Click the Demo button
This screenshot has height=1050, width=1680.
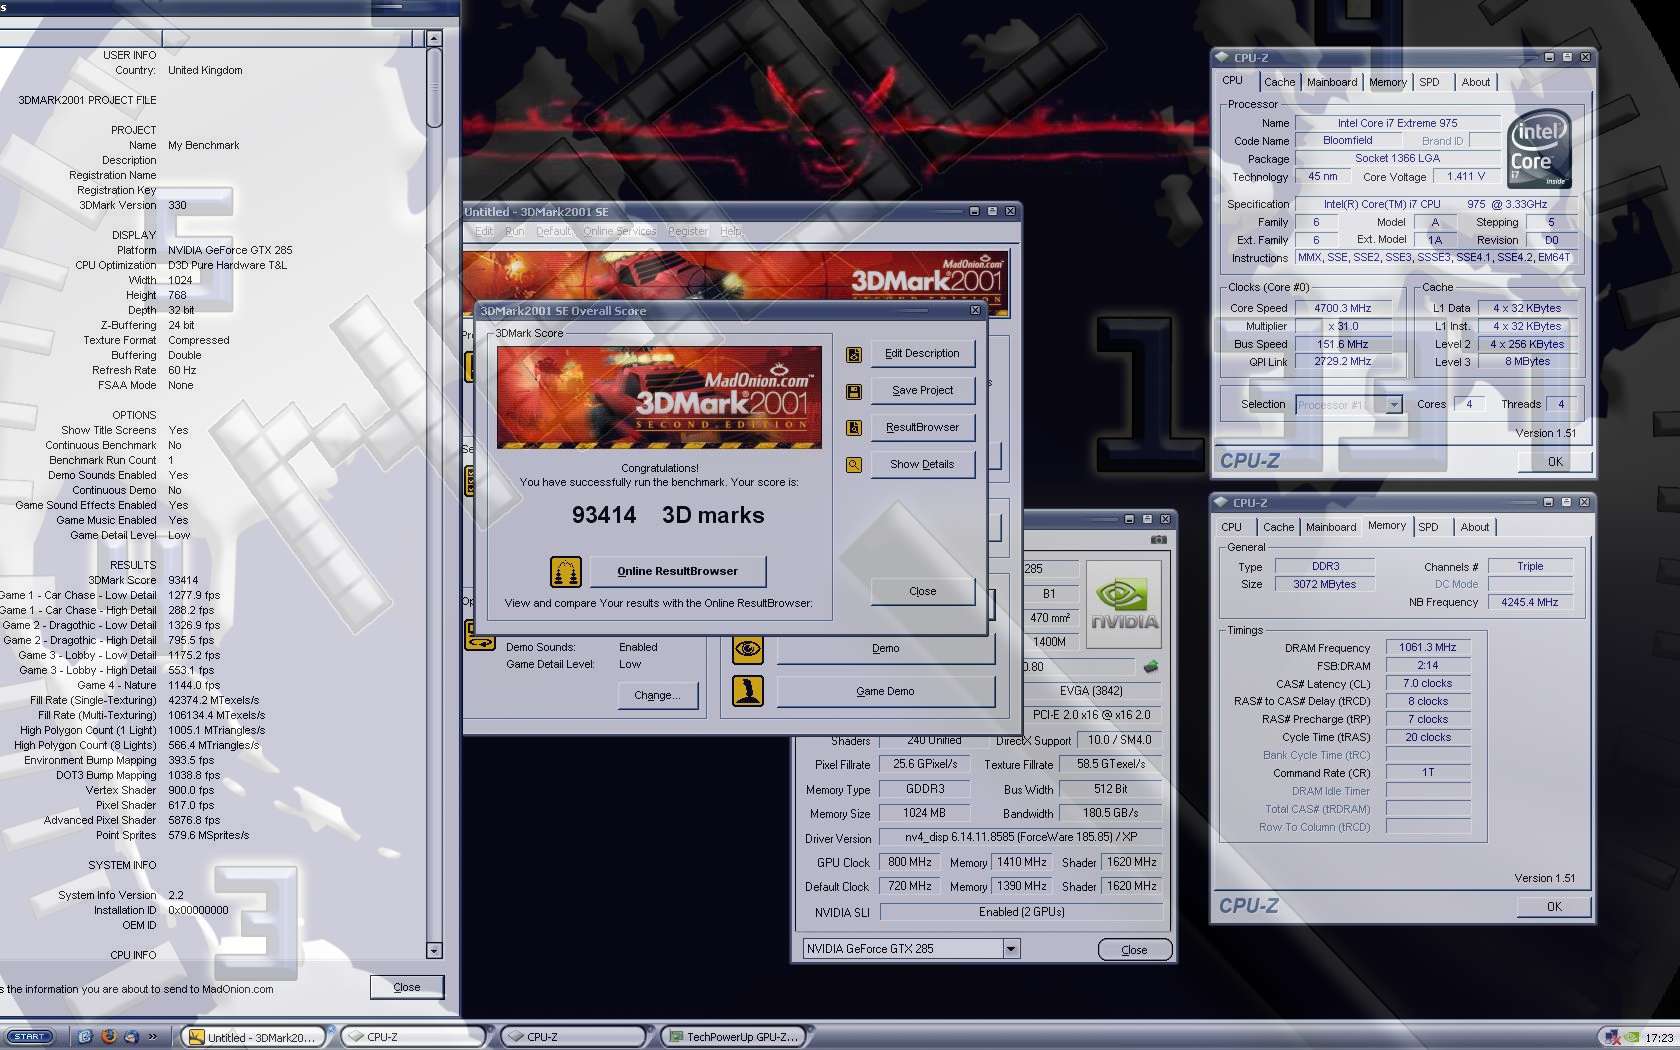coord(885,649)
